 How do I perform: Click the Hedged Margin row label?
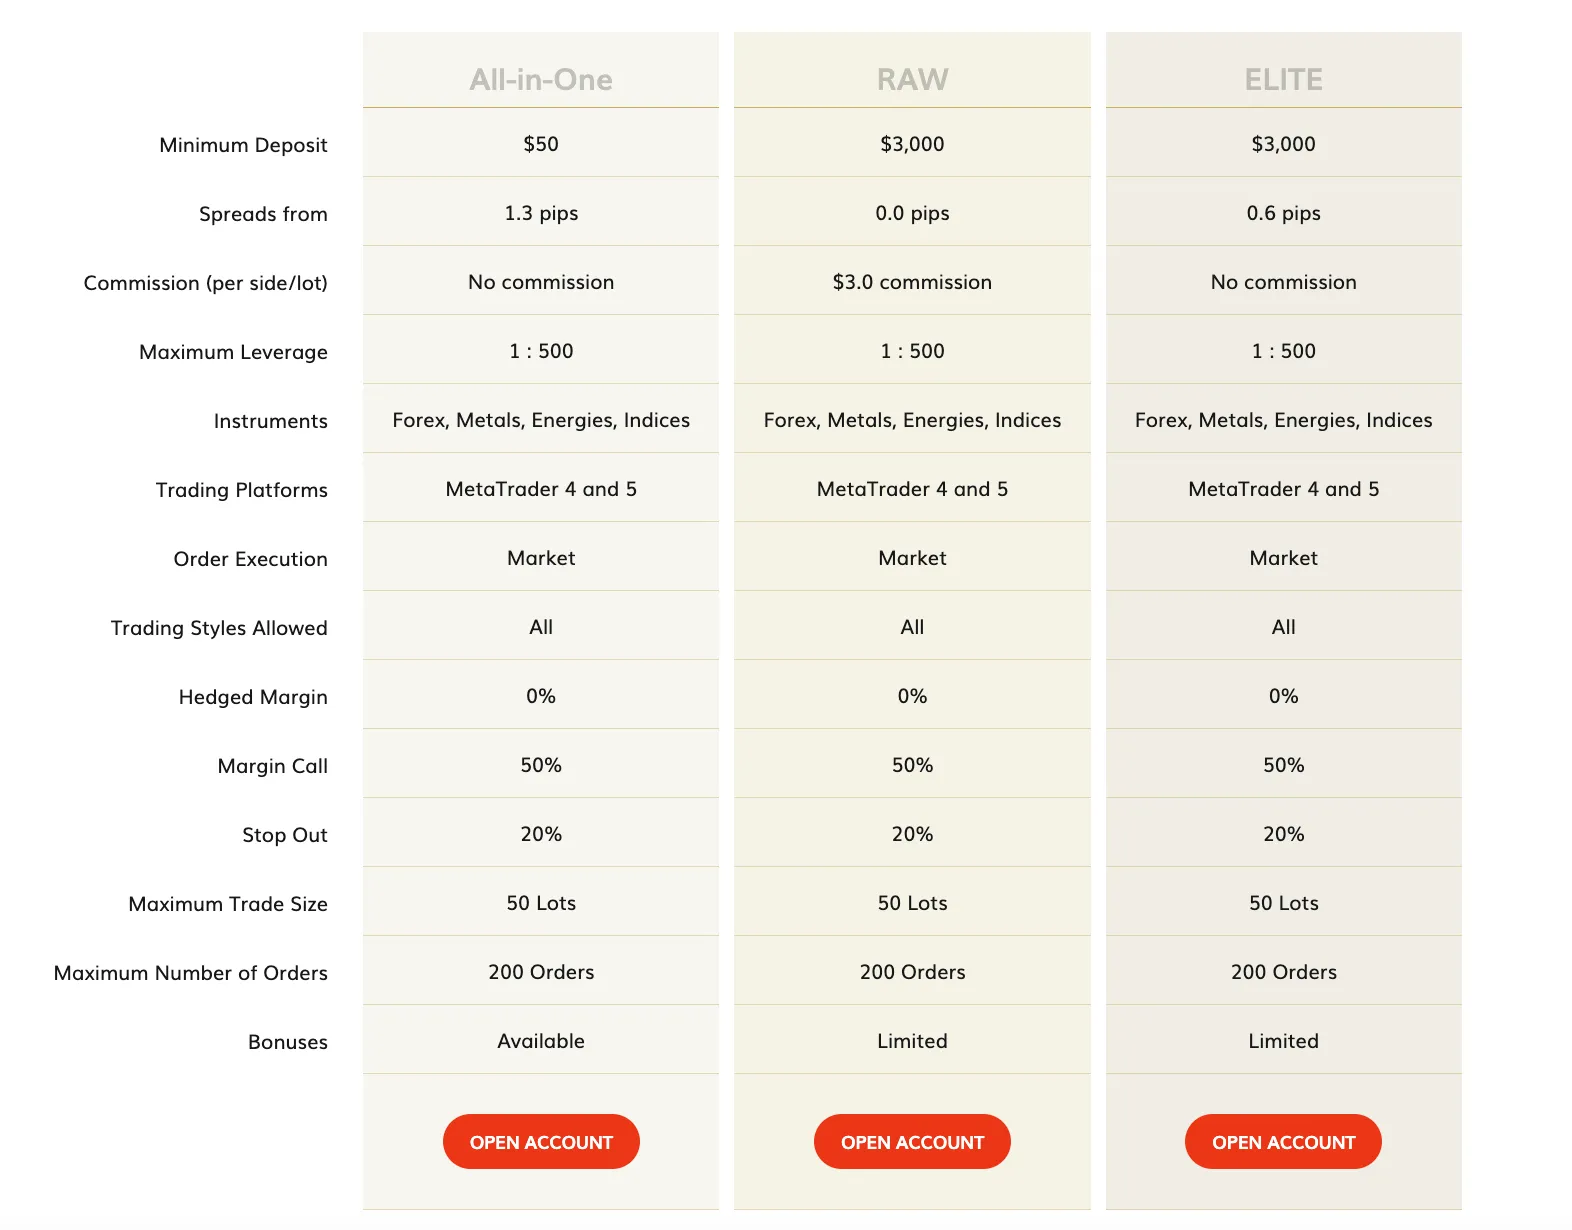click(x=253, y=697)
